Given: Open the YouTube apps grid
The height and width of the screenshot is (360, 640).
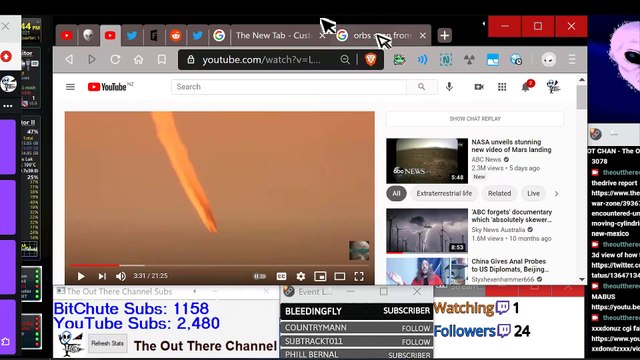Looking at the screenshot, I should (x=502, y=87).
